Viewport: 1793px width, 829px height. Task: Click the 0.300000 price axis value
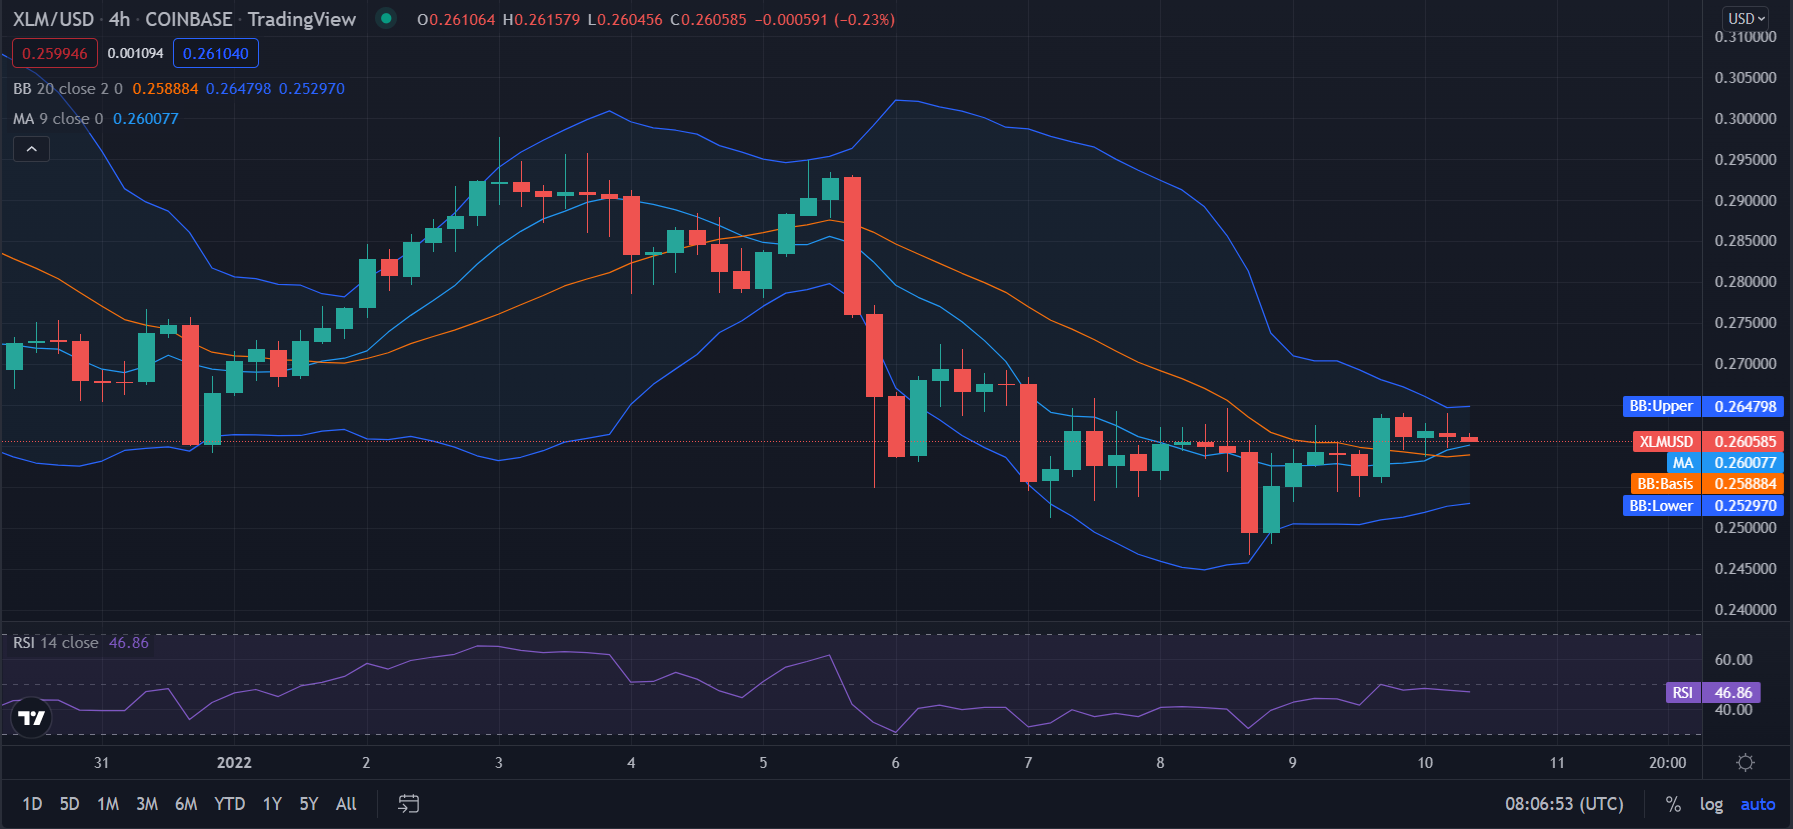[1745, 119]
